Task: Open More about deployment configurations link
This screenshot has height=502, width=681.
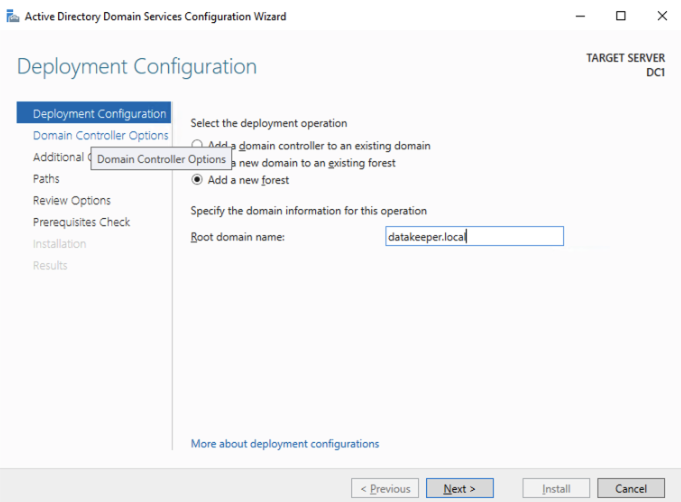Action: [285, 443]
